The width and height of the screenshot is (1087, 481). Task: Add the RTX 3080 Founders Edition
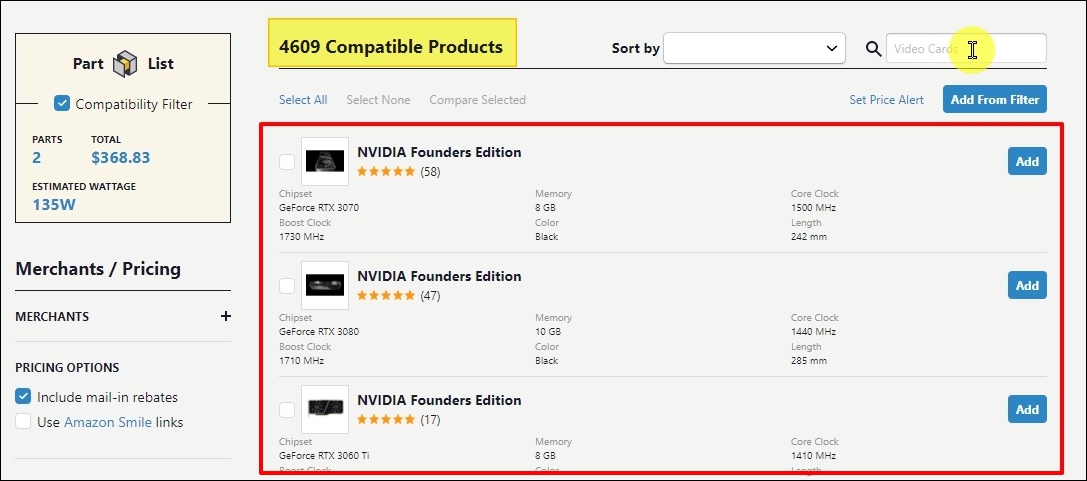(x=1027, y=285)
